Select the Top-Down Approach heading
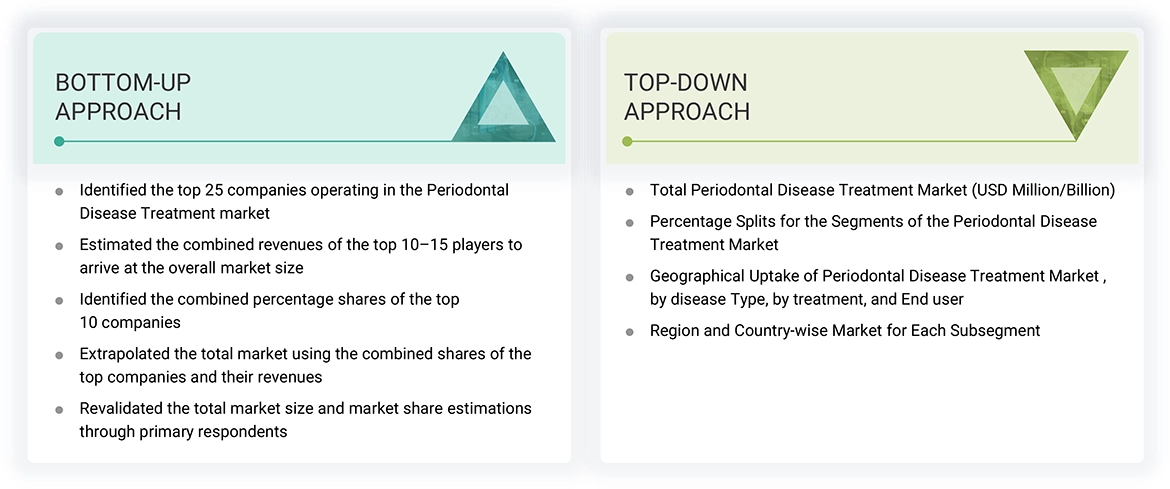The height and width of the screenshot is (489, 1170). (x=686, y=97)
